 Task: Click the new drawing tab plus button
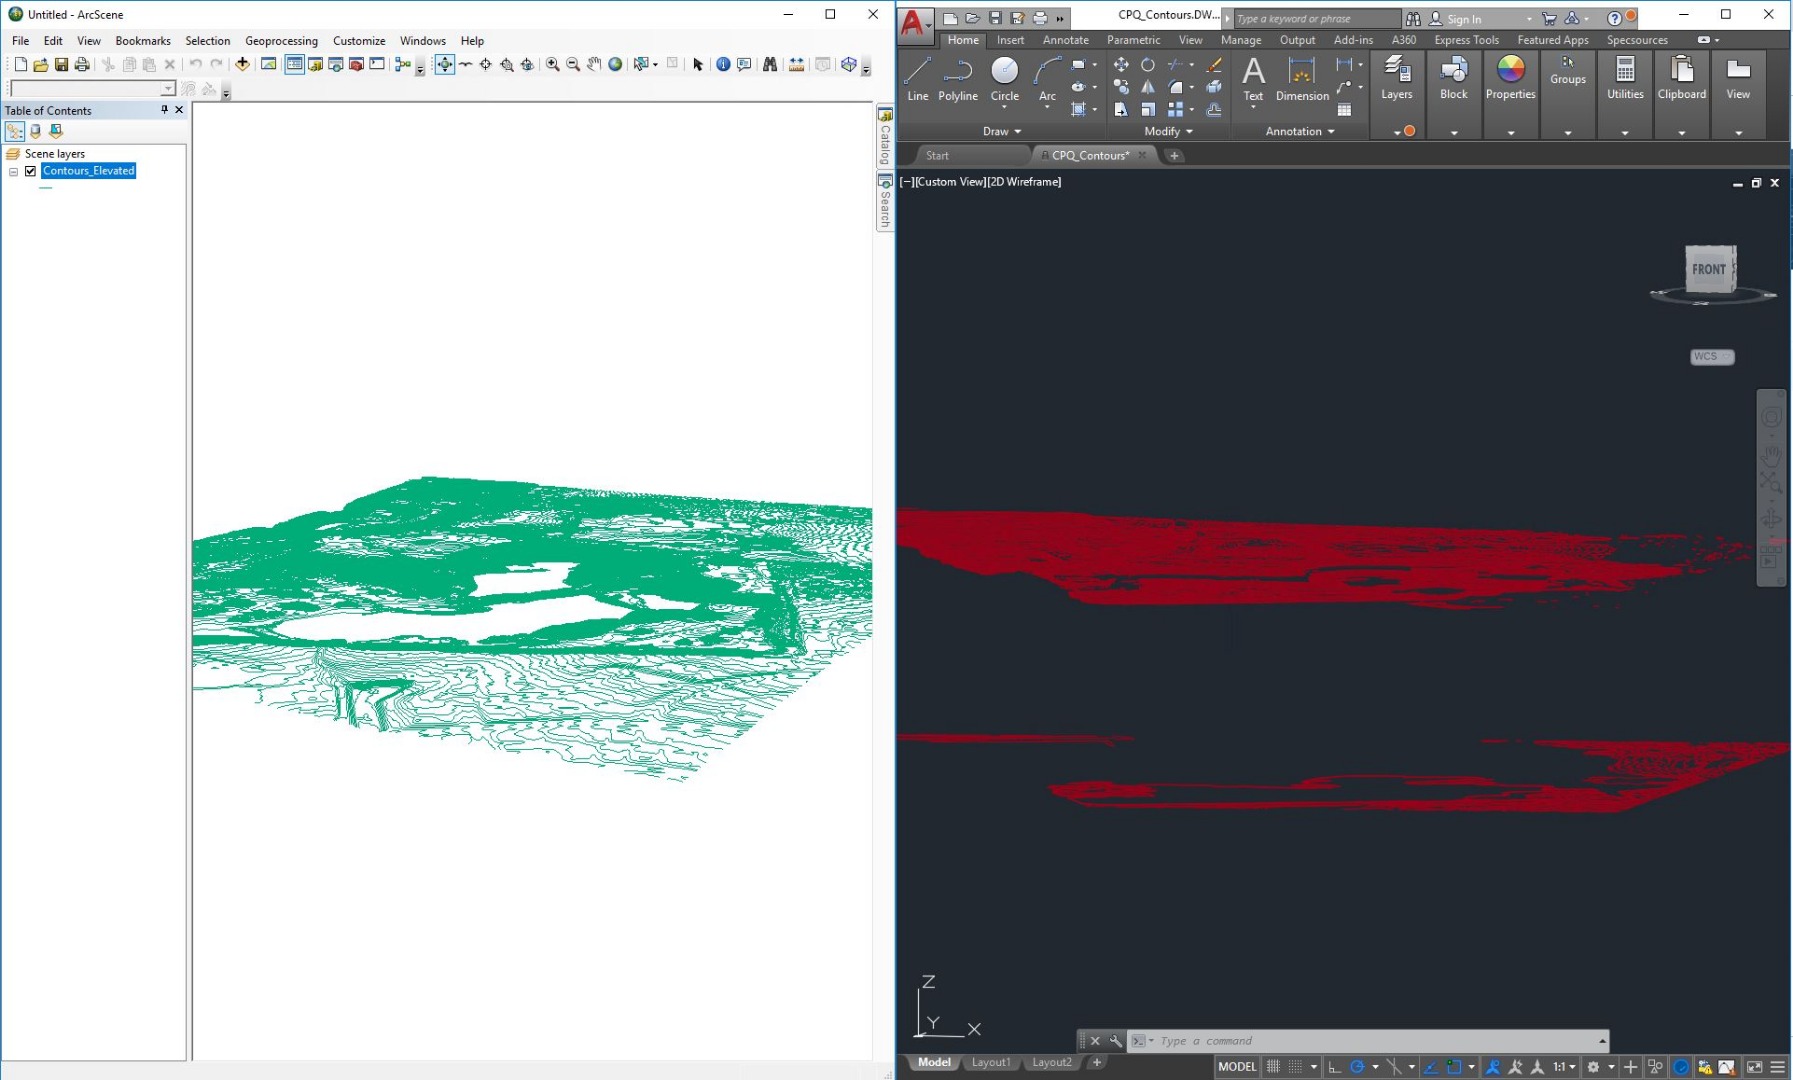click(x=1174, y=155)
